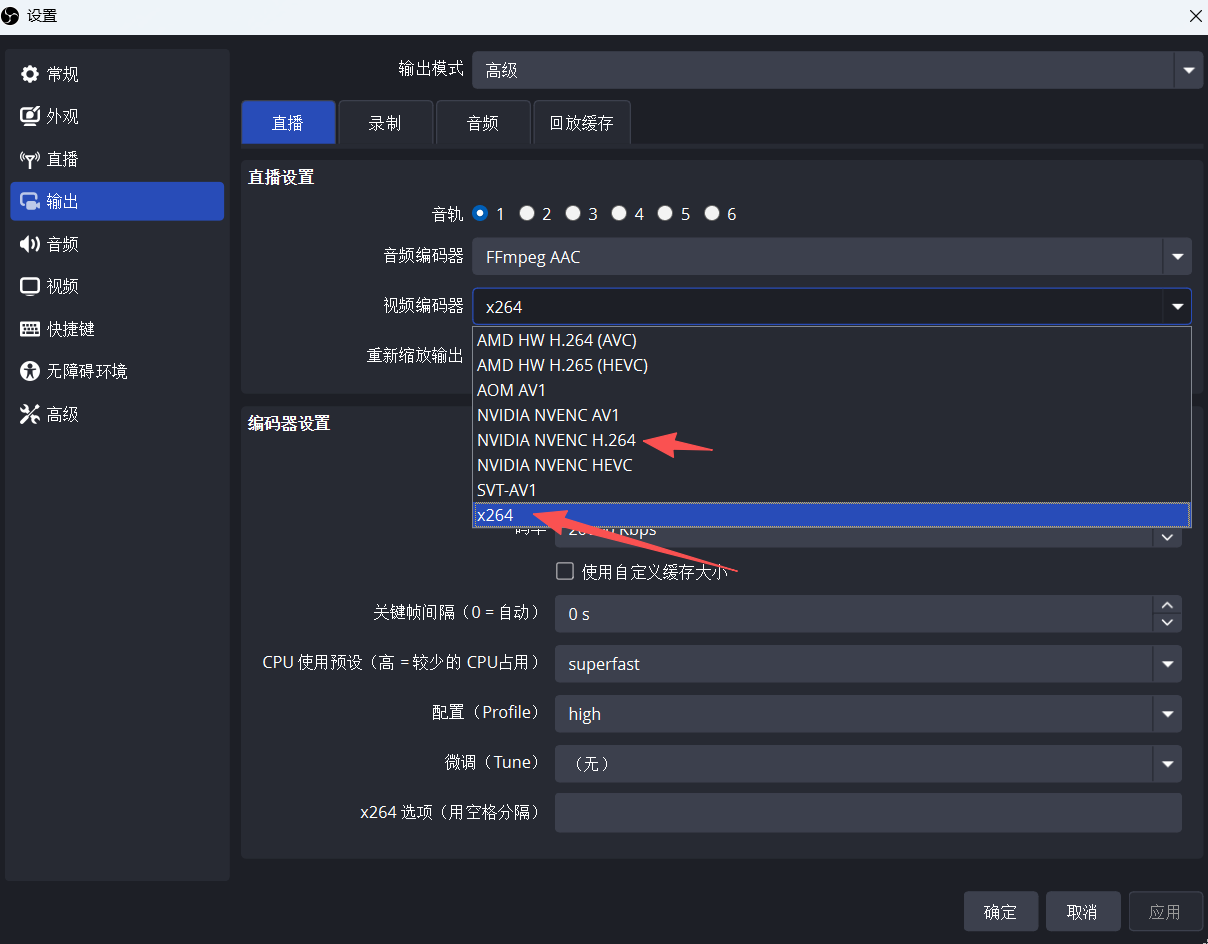The image size is (1208, 944).
Task: Click the 音频 (Audio) speaker icon in sidebar
Action: click(x=29, y=244)
